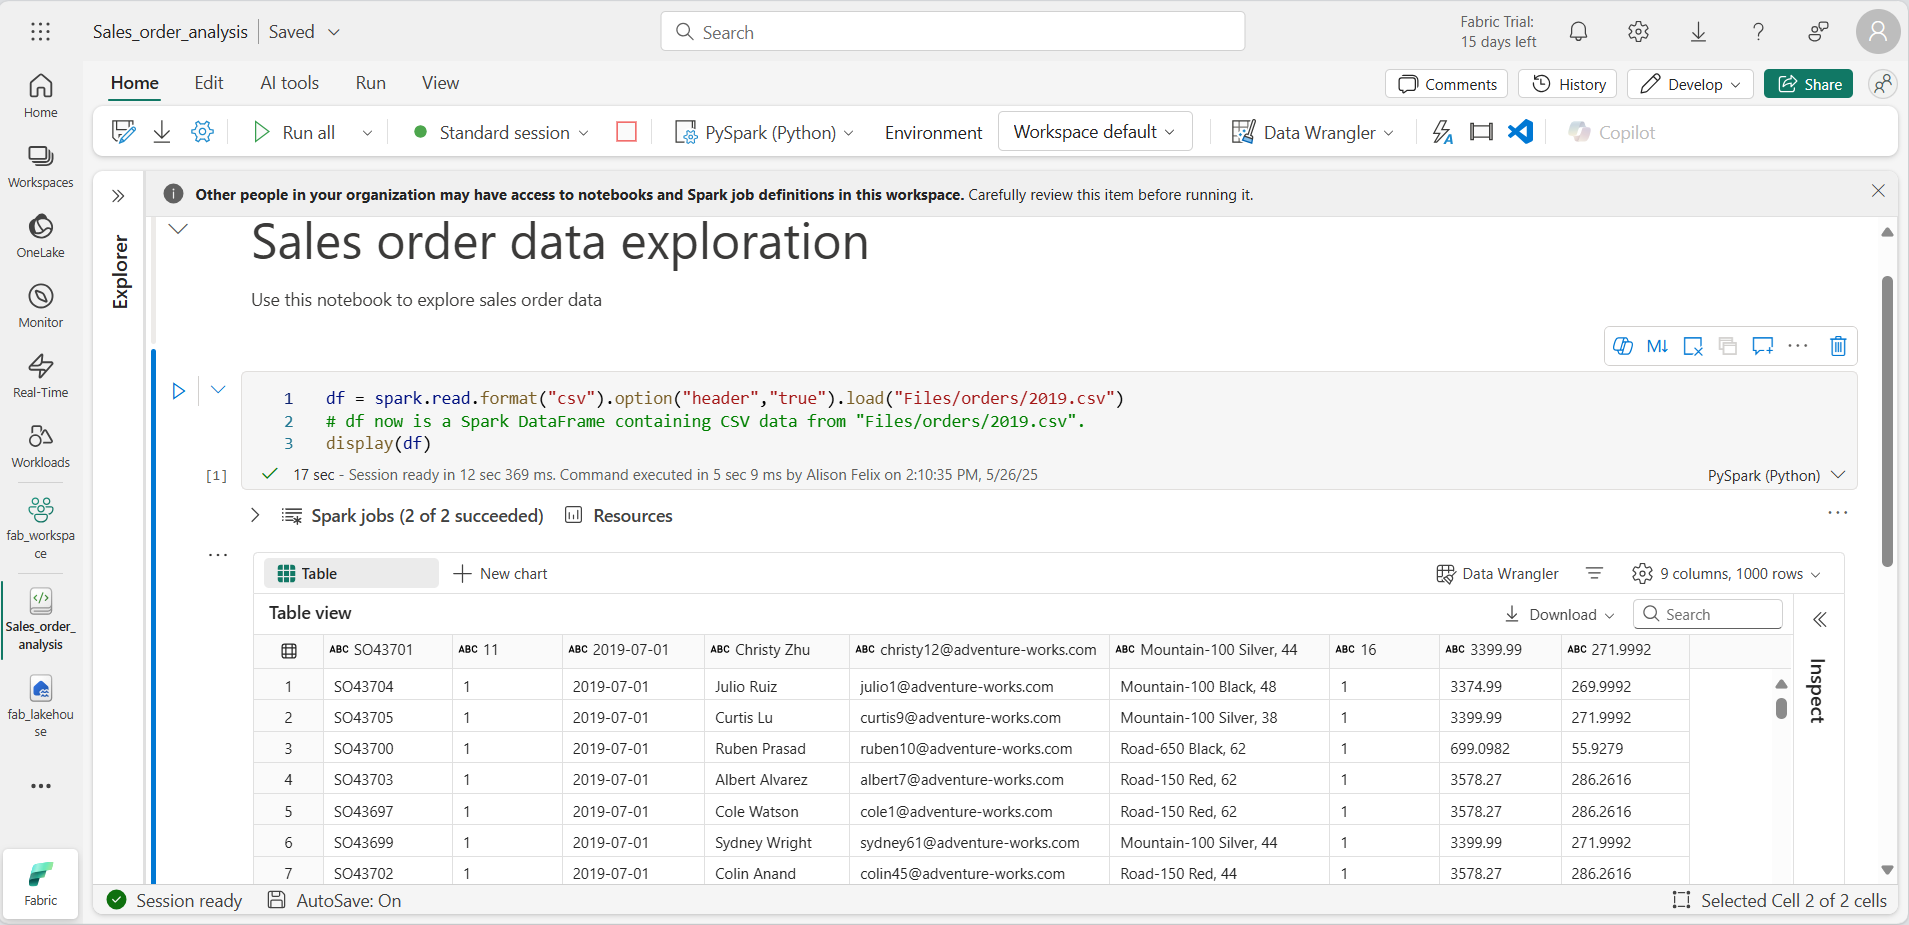Open the cell toolbar more options ellipsis
Image resolution: width=1909 pixels, height=925 pixels.
click(1798, 346)
